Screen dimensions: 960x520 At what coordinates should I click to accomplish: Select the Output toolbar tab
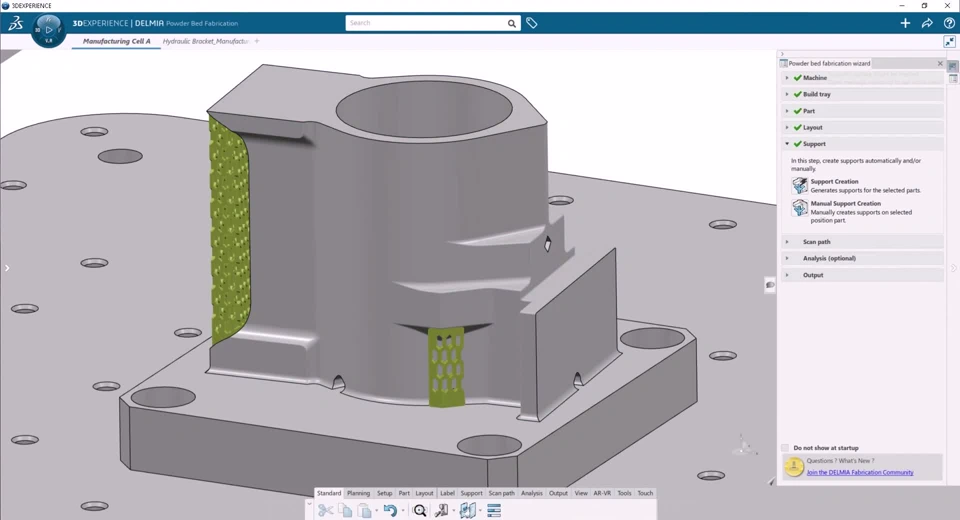pyautogui.click(x=558, y=493)
